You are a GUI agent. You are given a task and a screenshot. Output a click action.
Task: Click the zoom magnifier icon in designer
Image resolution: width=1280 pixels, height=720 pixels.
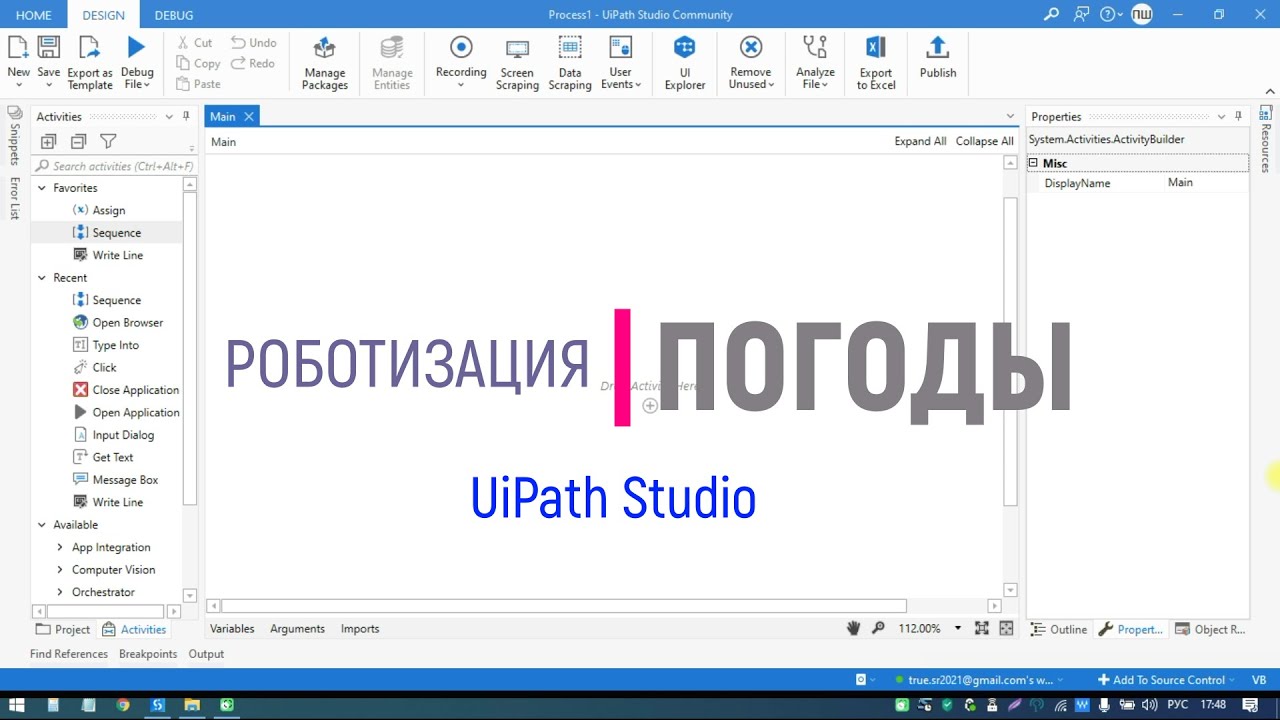[878, 628]
